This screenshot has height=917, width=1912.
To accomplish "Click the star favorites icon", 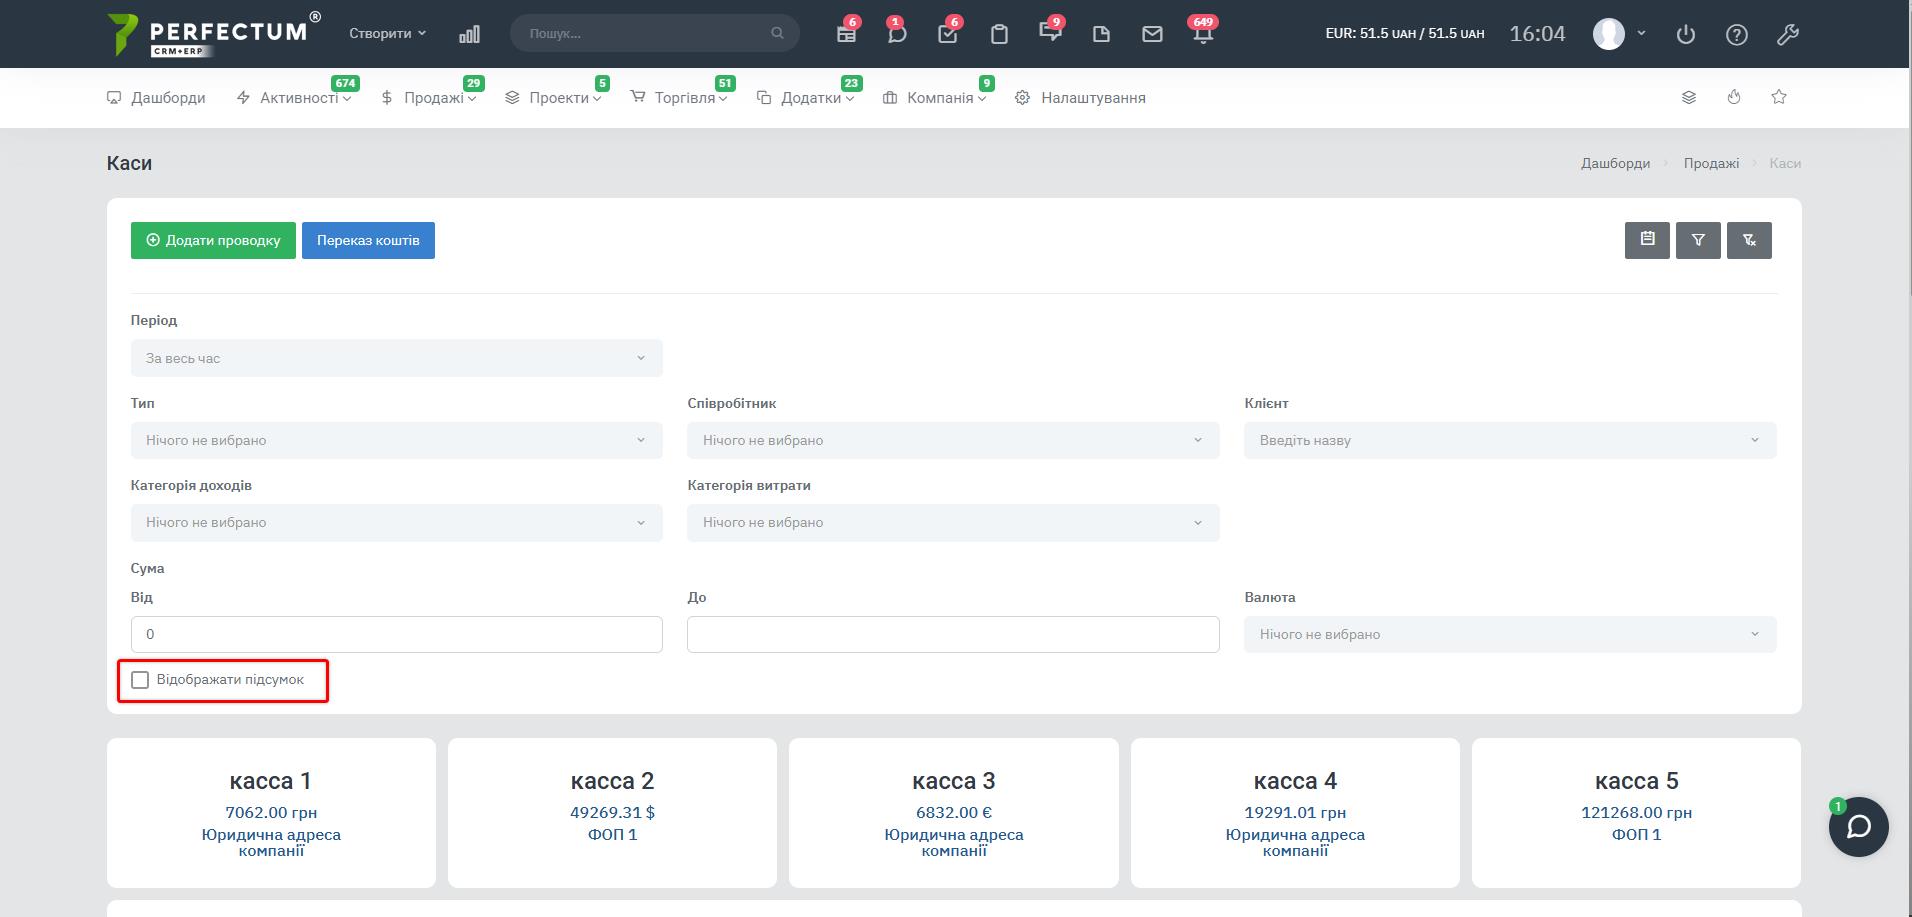I will pyautogui.click(x=1779, y=97).
